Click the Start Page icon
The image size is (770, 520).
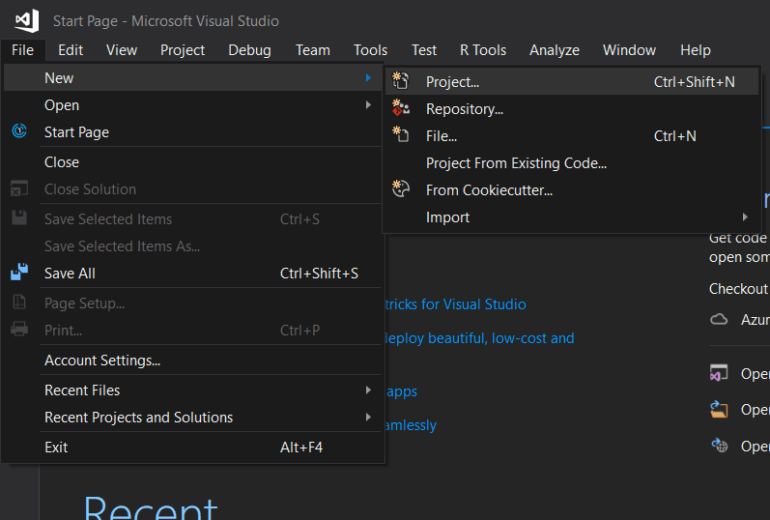[x=19, y=132]
